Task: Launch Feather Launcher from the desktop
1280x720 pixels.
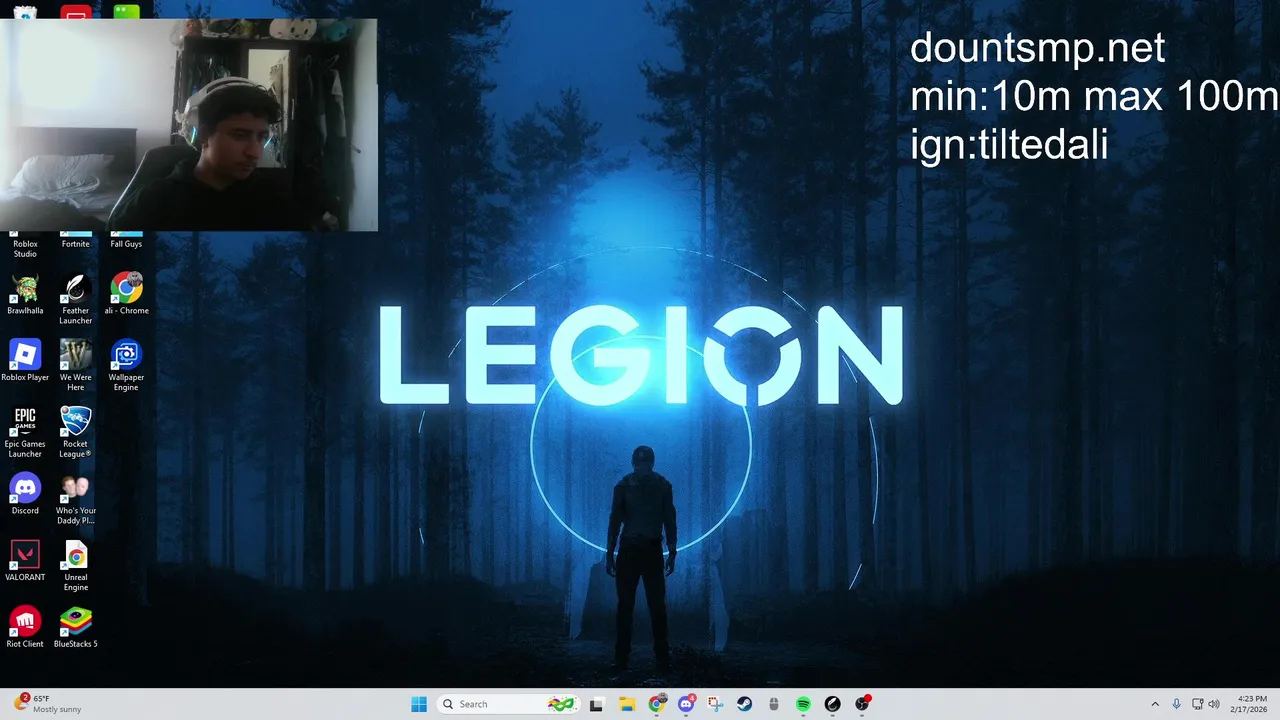Action: coord(76,299)
